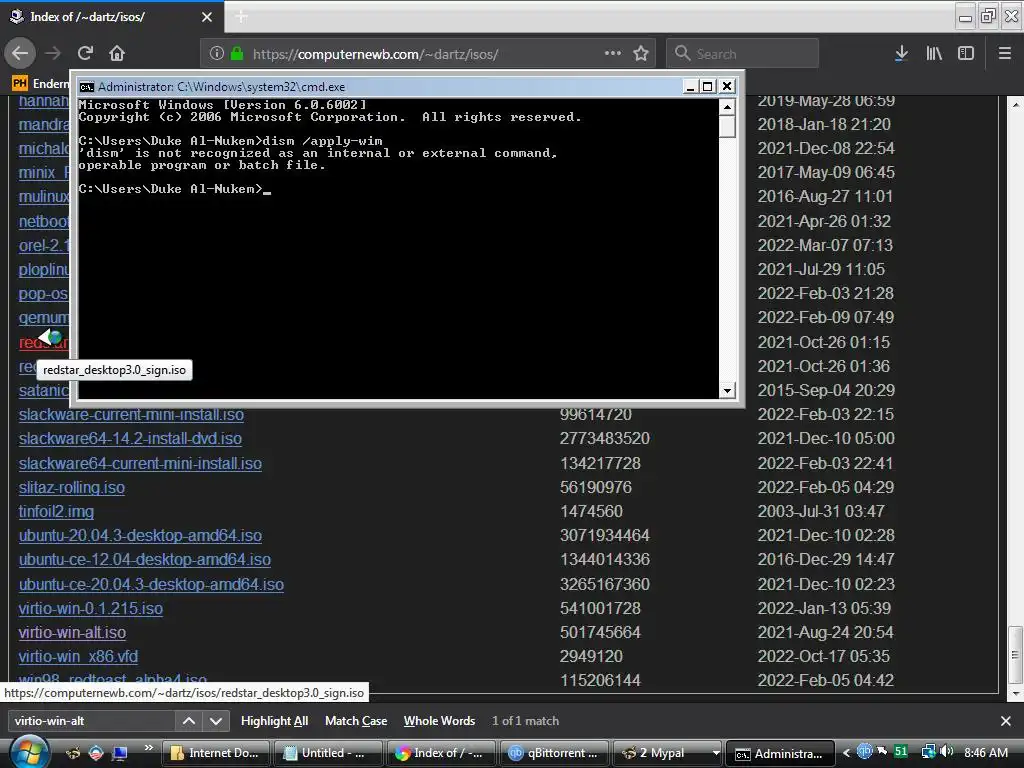Screen dimensions: 1024x768
Task: Switch to Untitled taskbar window
Action: (x=328, y=753)
